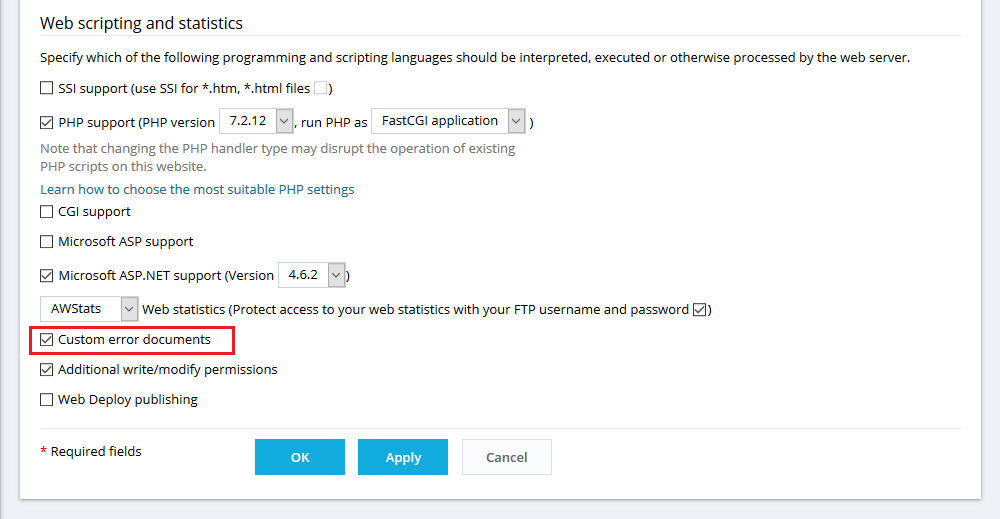Enable the SSI support checkbox
The image size is (1000, 519).
(x=47, y=88)
